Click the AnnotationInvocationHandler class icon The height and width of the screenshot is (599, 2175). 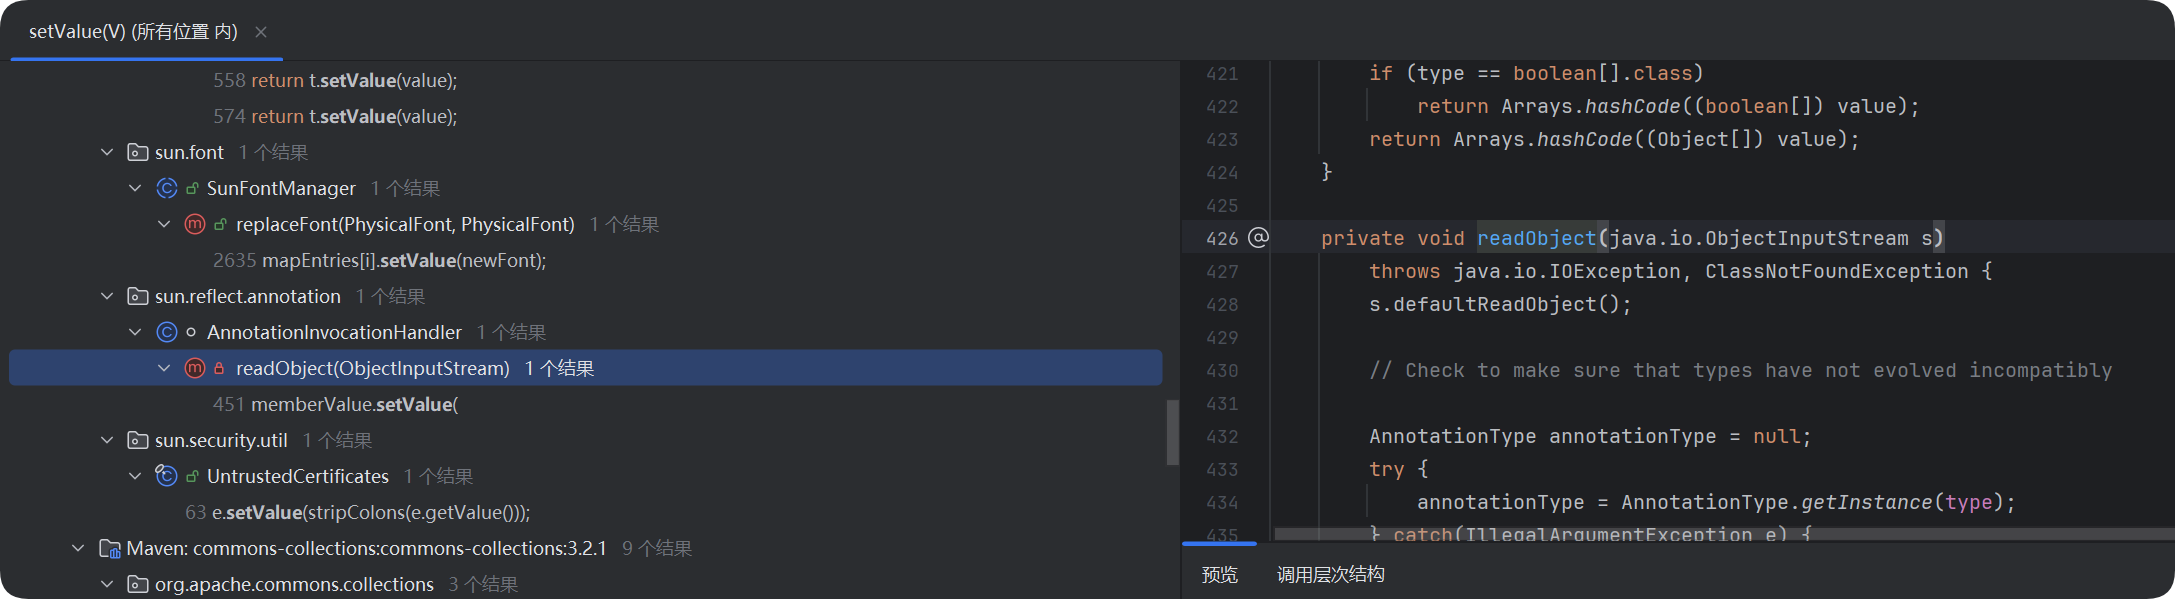pos(166,332)
